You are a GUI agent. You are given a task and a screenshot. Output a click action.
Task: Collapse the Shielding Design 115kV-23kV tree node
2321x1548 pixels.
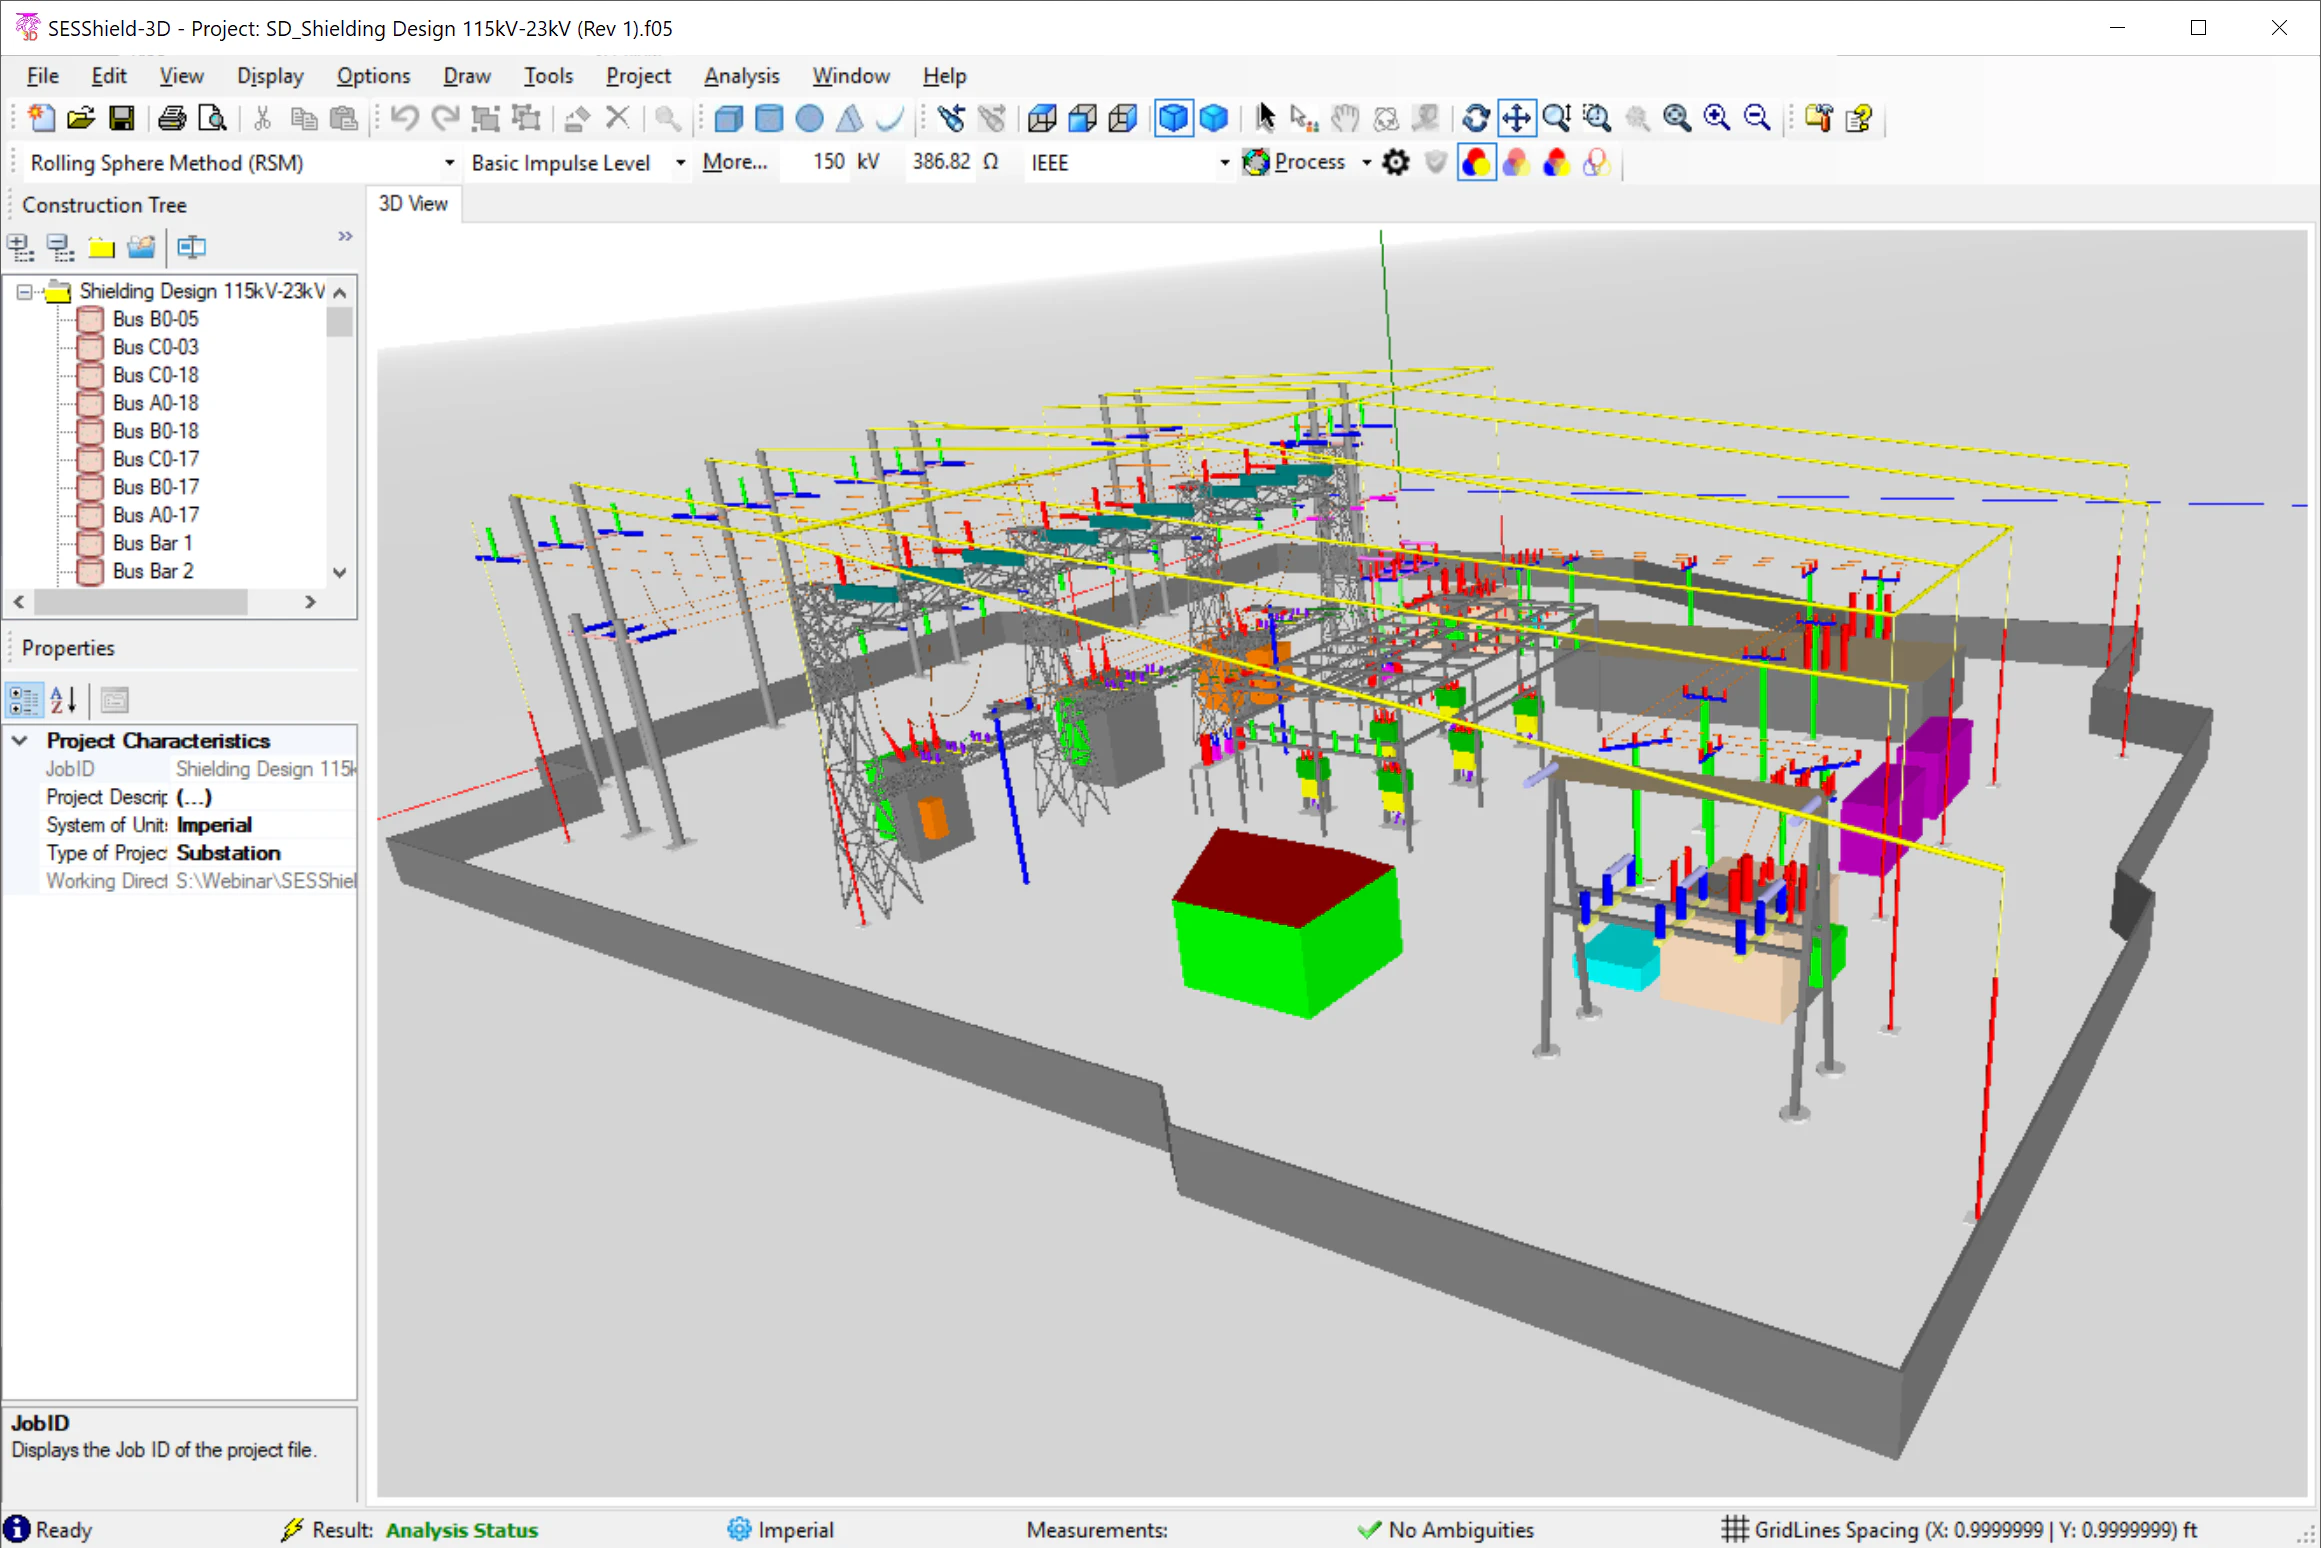24,291
